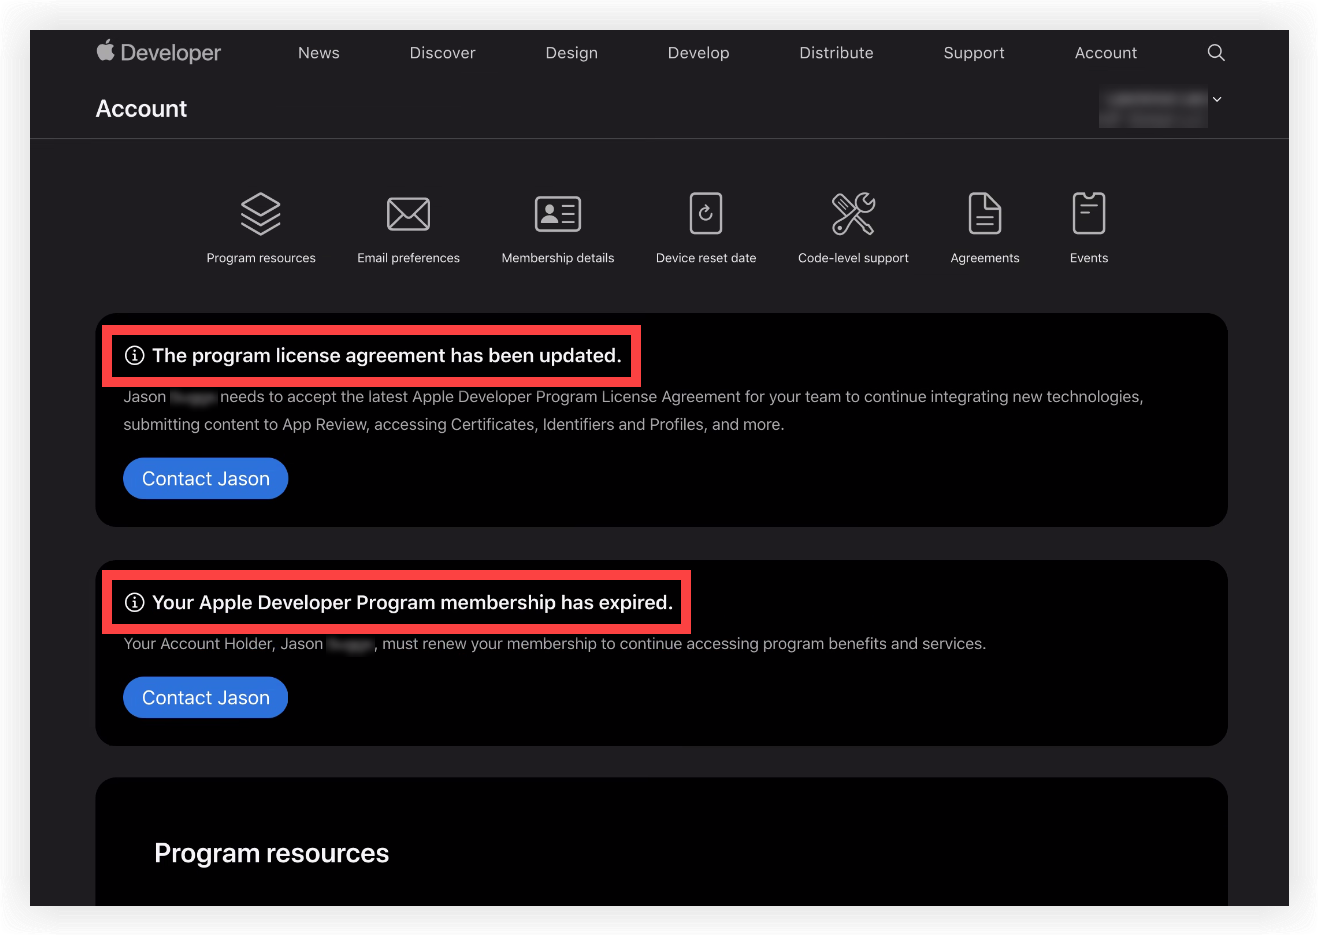Open the Code-level support tools icon

click(853, 214)
